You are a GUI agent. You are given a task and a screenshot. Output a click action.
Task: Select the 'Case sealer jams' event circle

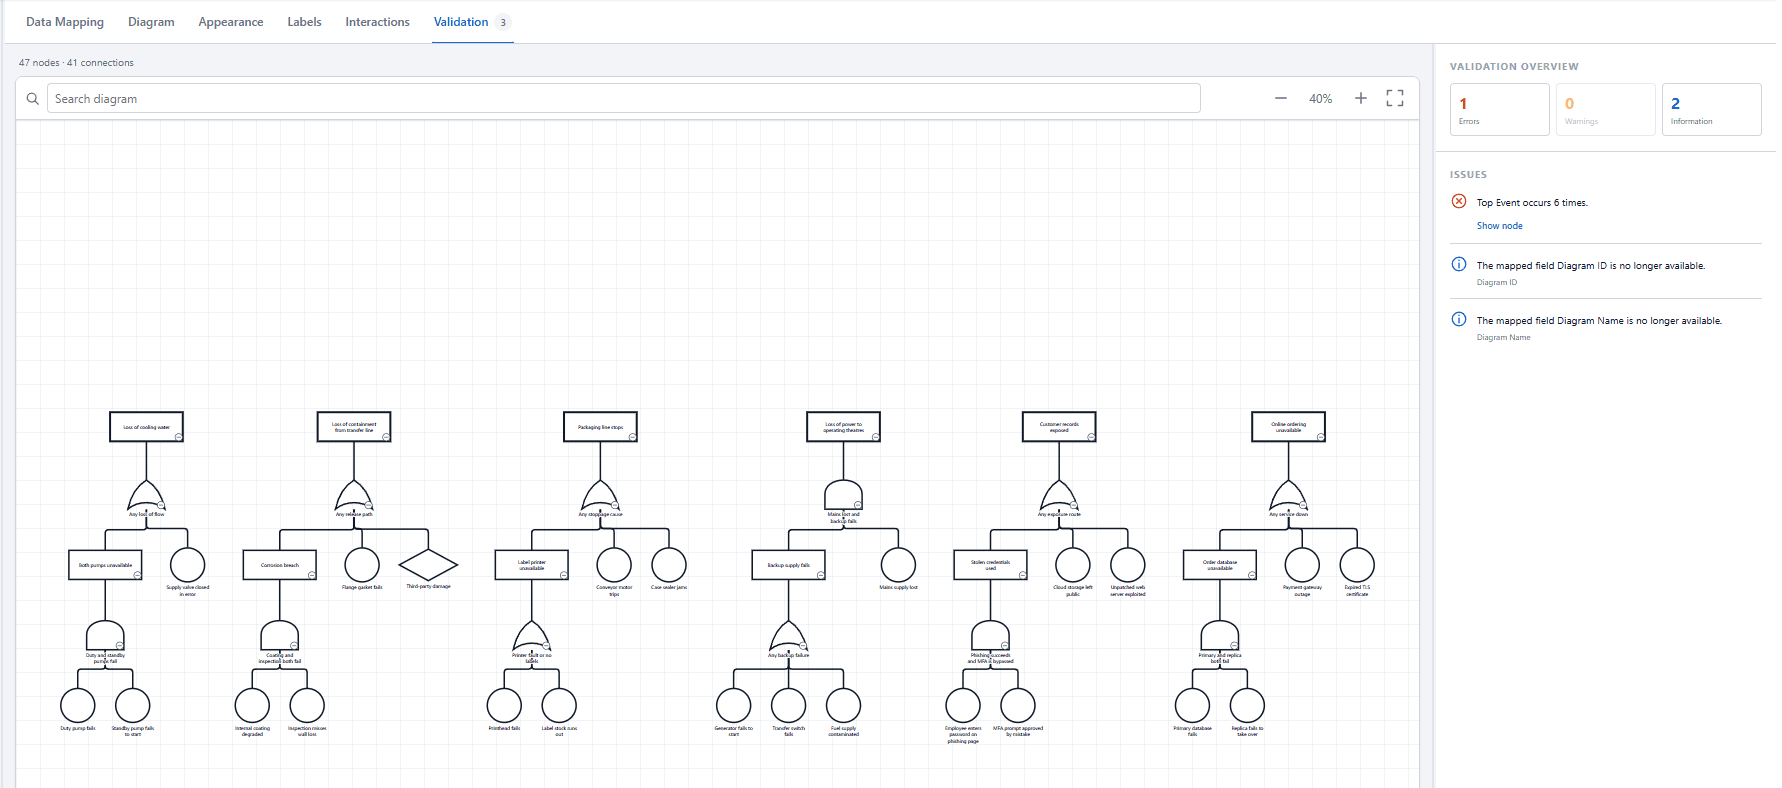(x=669, y=565)
